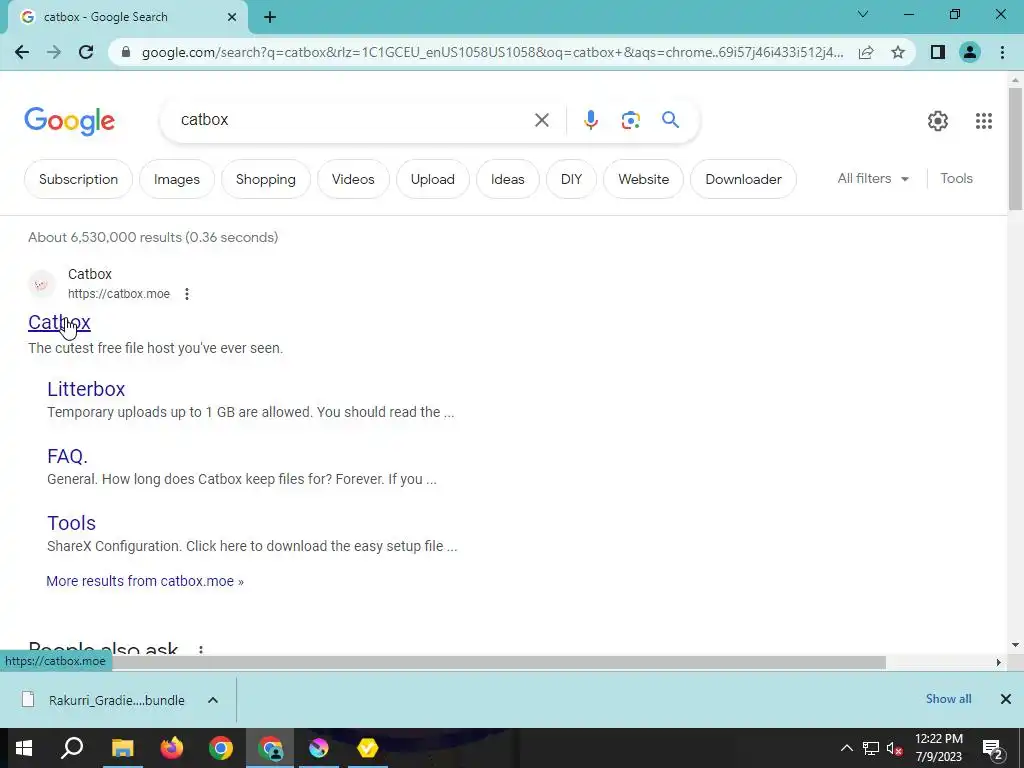Open Windows taskbar search
Image resolution: width=1024 pixels, height=768 pixels.
[72, 748]
